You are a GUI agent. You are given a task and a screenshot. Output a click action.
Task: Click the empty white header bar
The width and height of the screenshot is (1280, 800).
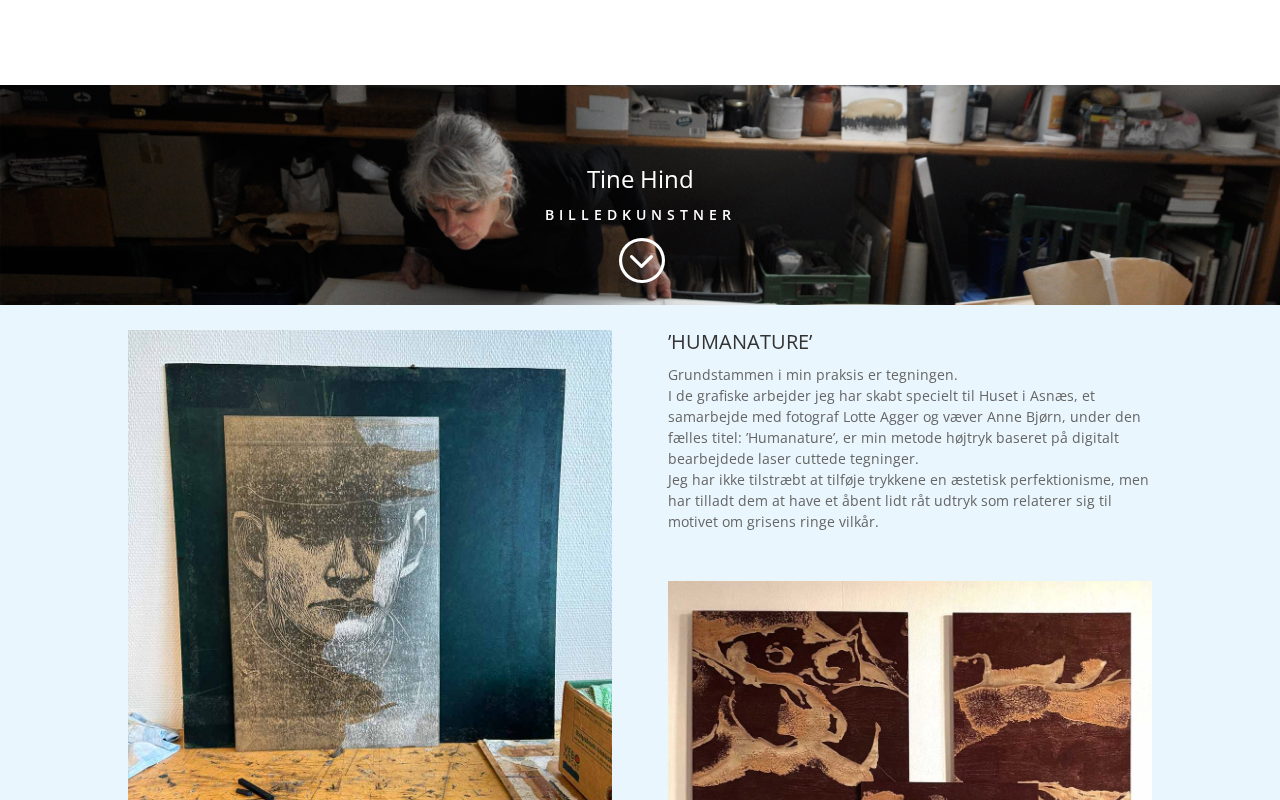(640, 42)
